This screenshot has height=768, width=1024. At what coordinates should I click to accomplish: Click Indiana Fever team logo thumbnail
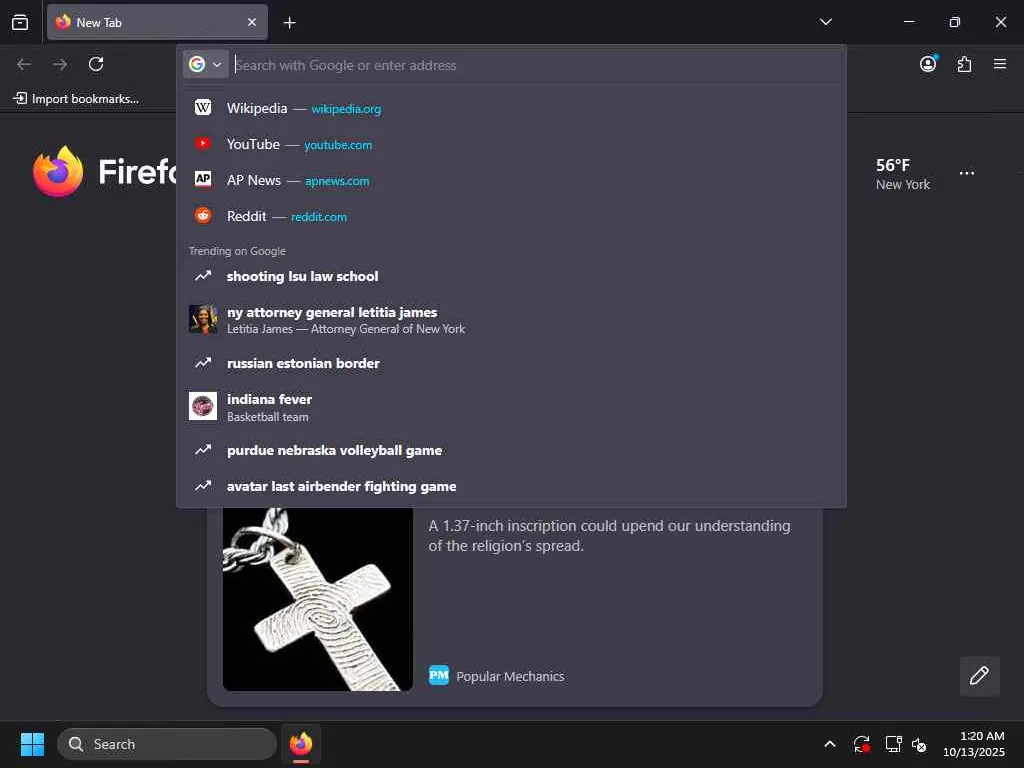[203, 406]
